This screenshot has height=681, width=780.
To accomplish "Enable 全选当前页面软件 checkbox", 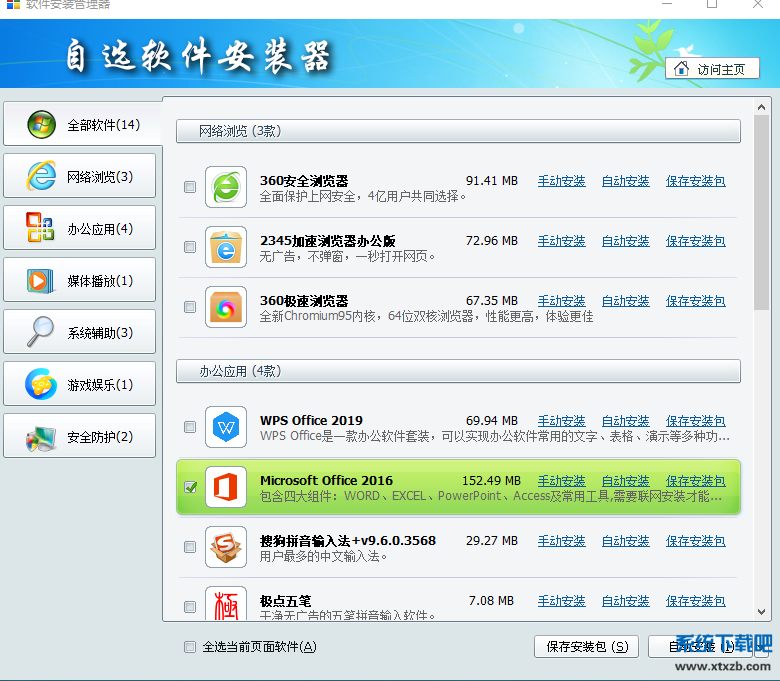I will click(x=190, y=647).
